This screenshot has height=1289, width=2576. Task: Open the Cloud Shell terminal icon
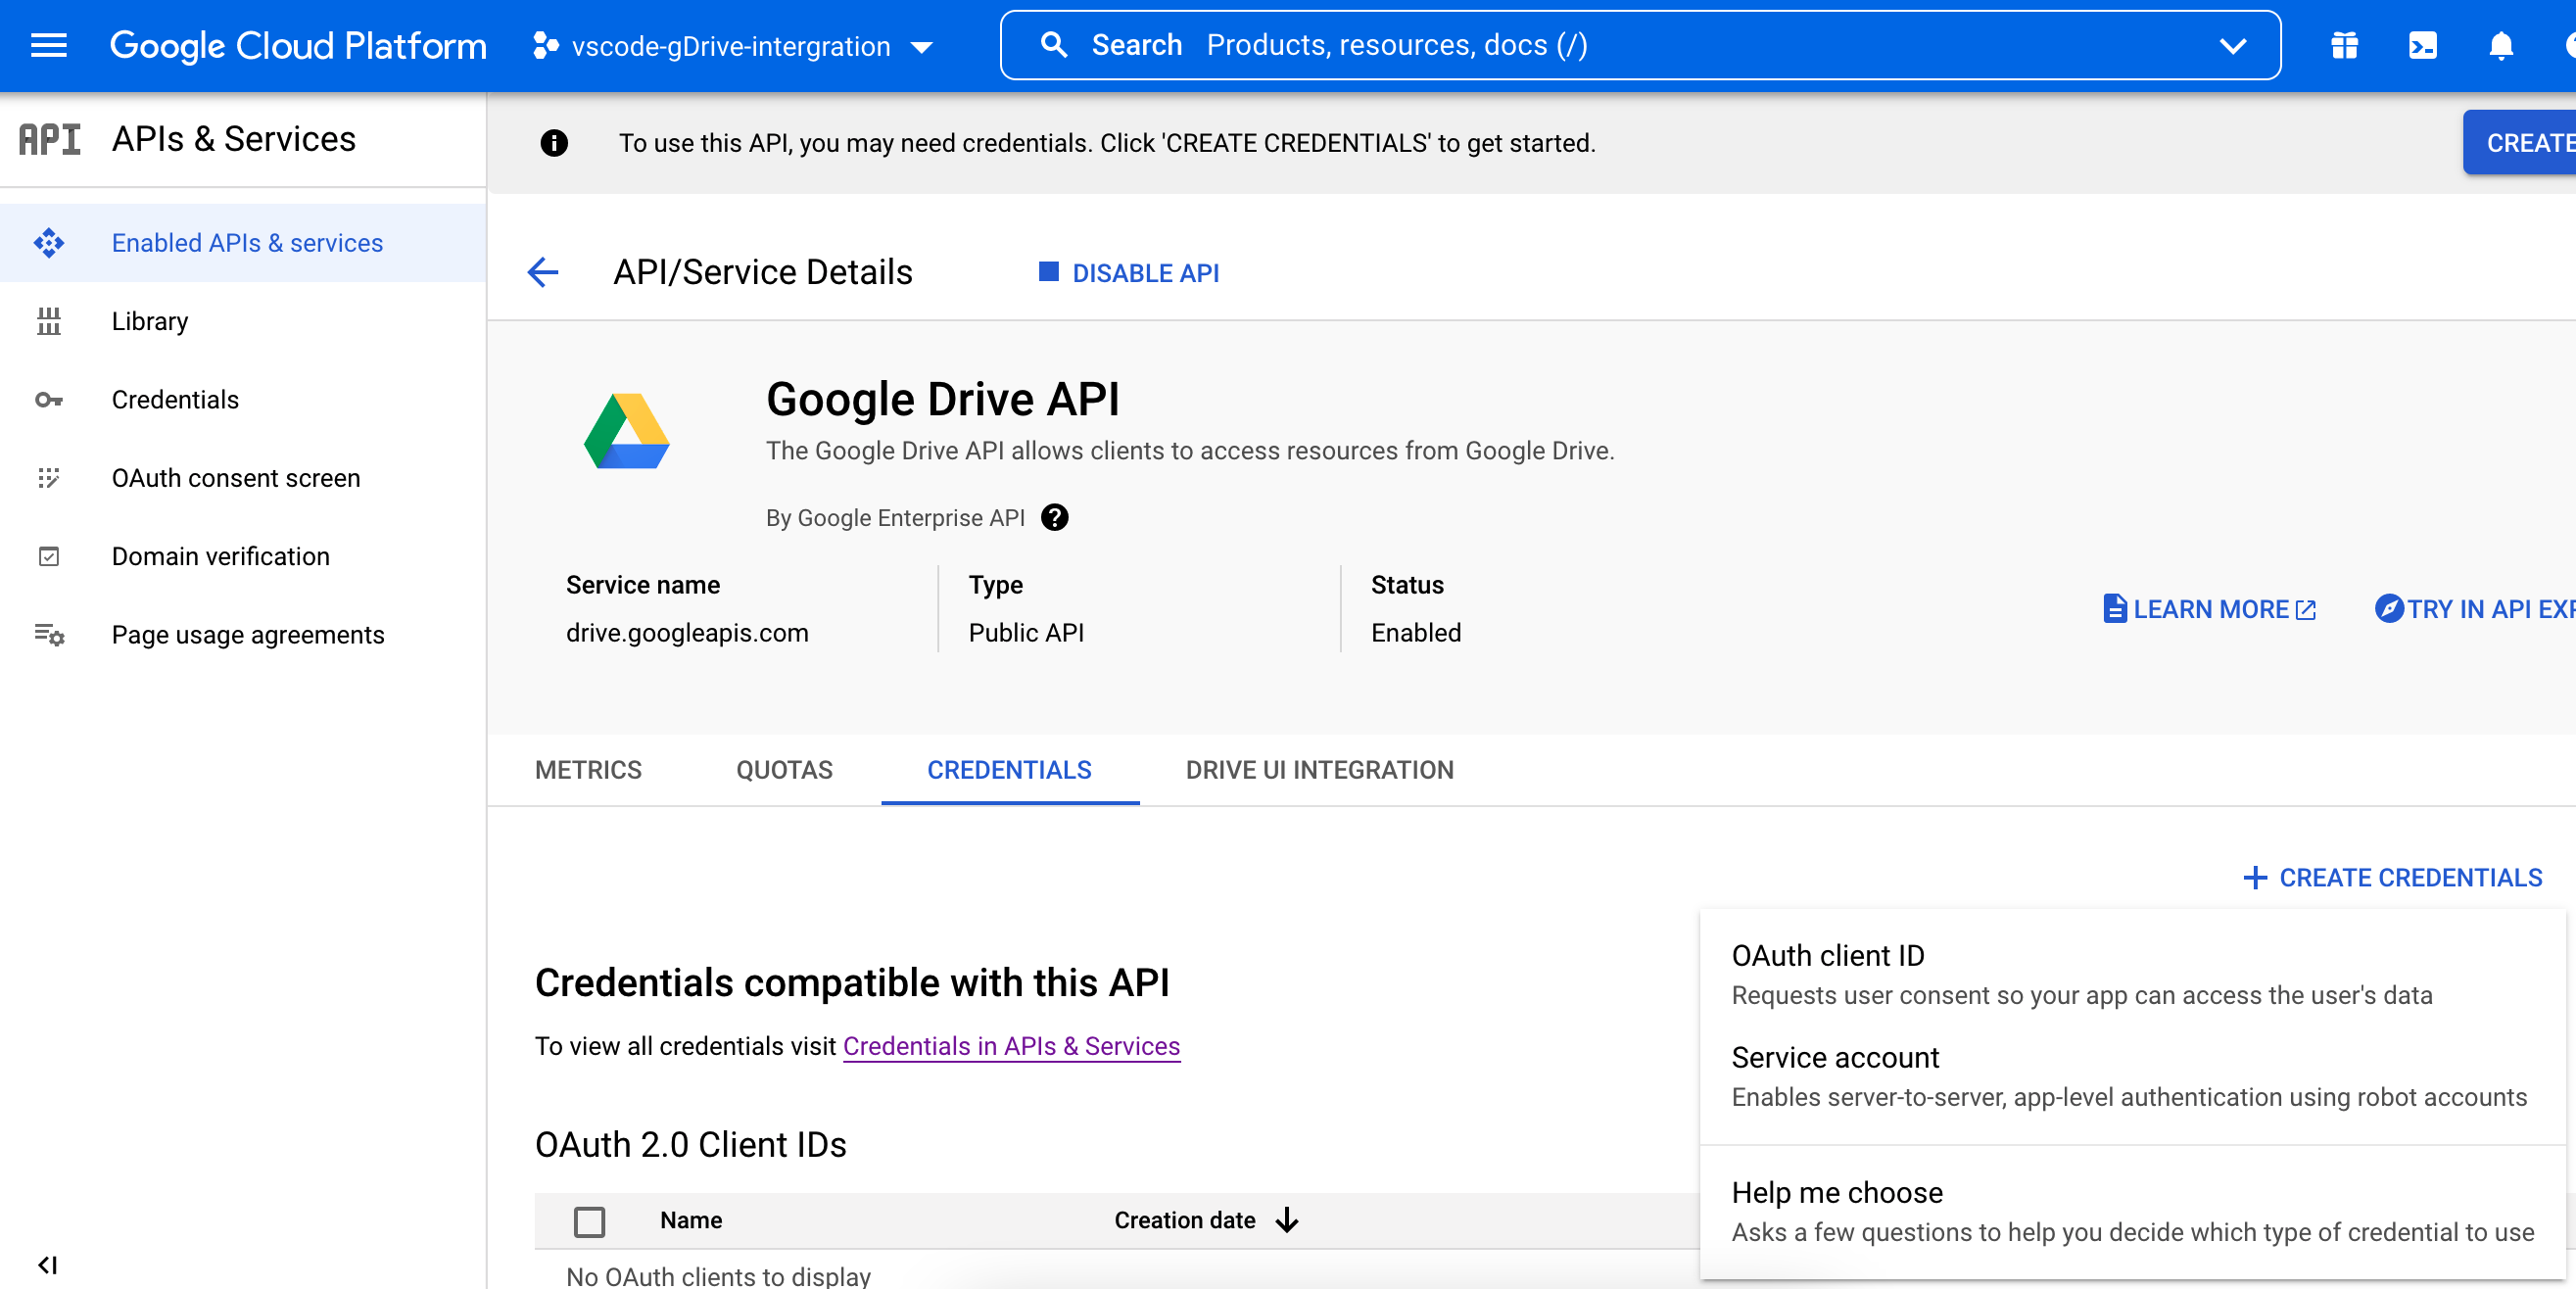(2422, 46)
